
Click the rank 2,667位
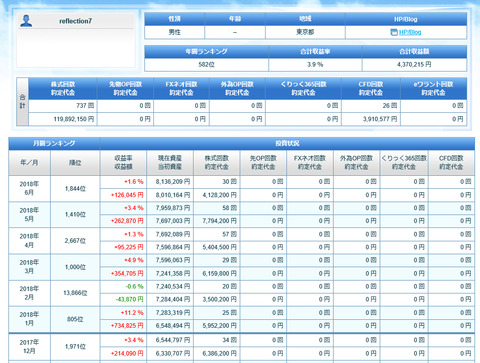(x=75, y=241)
